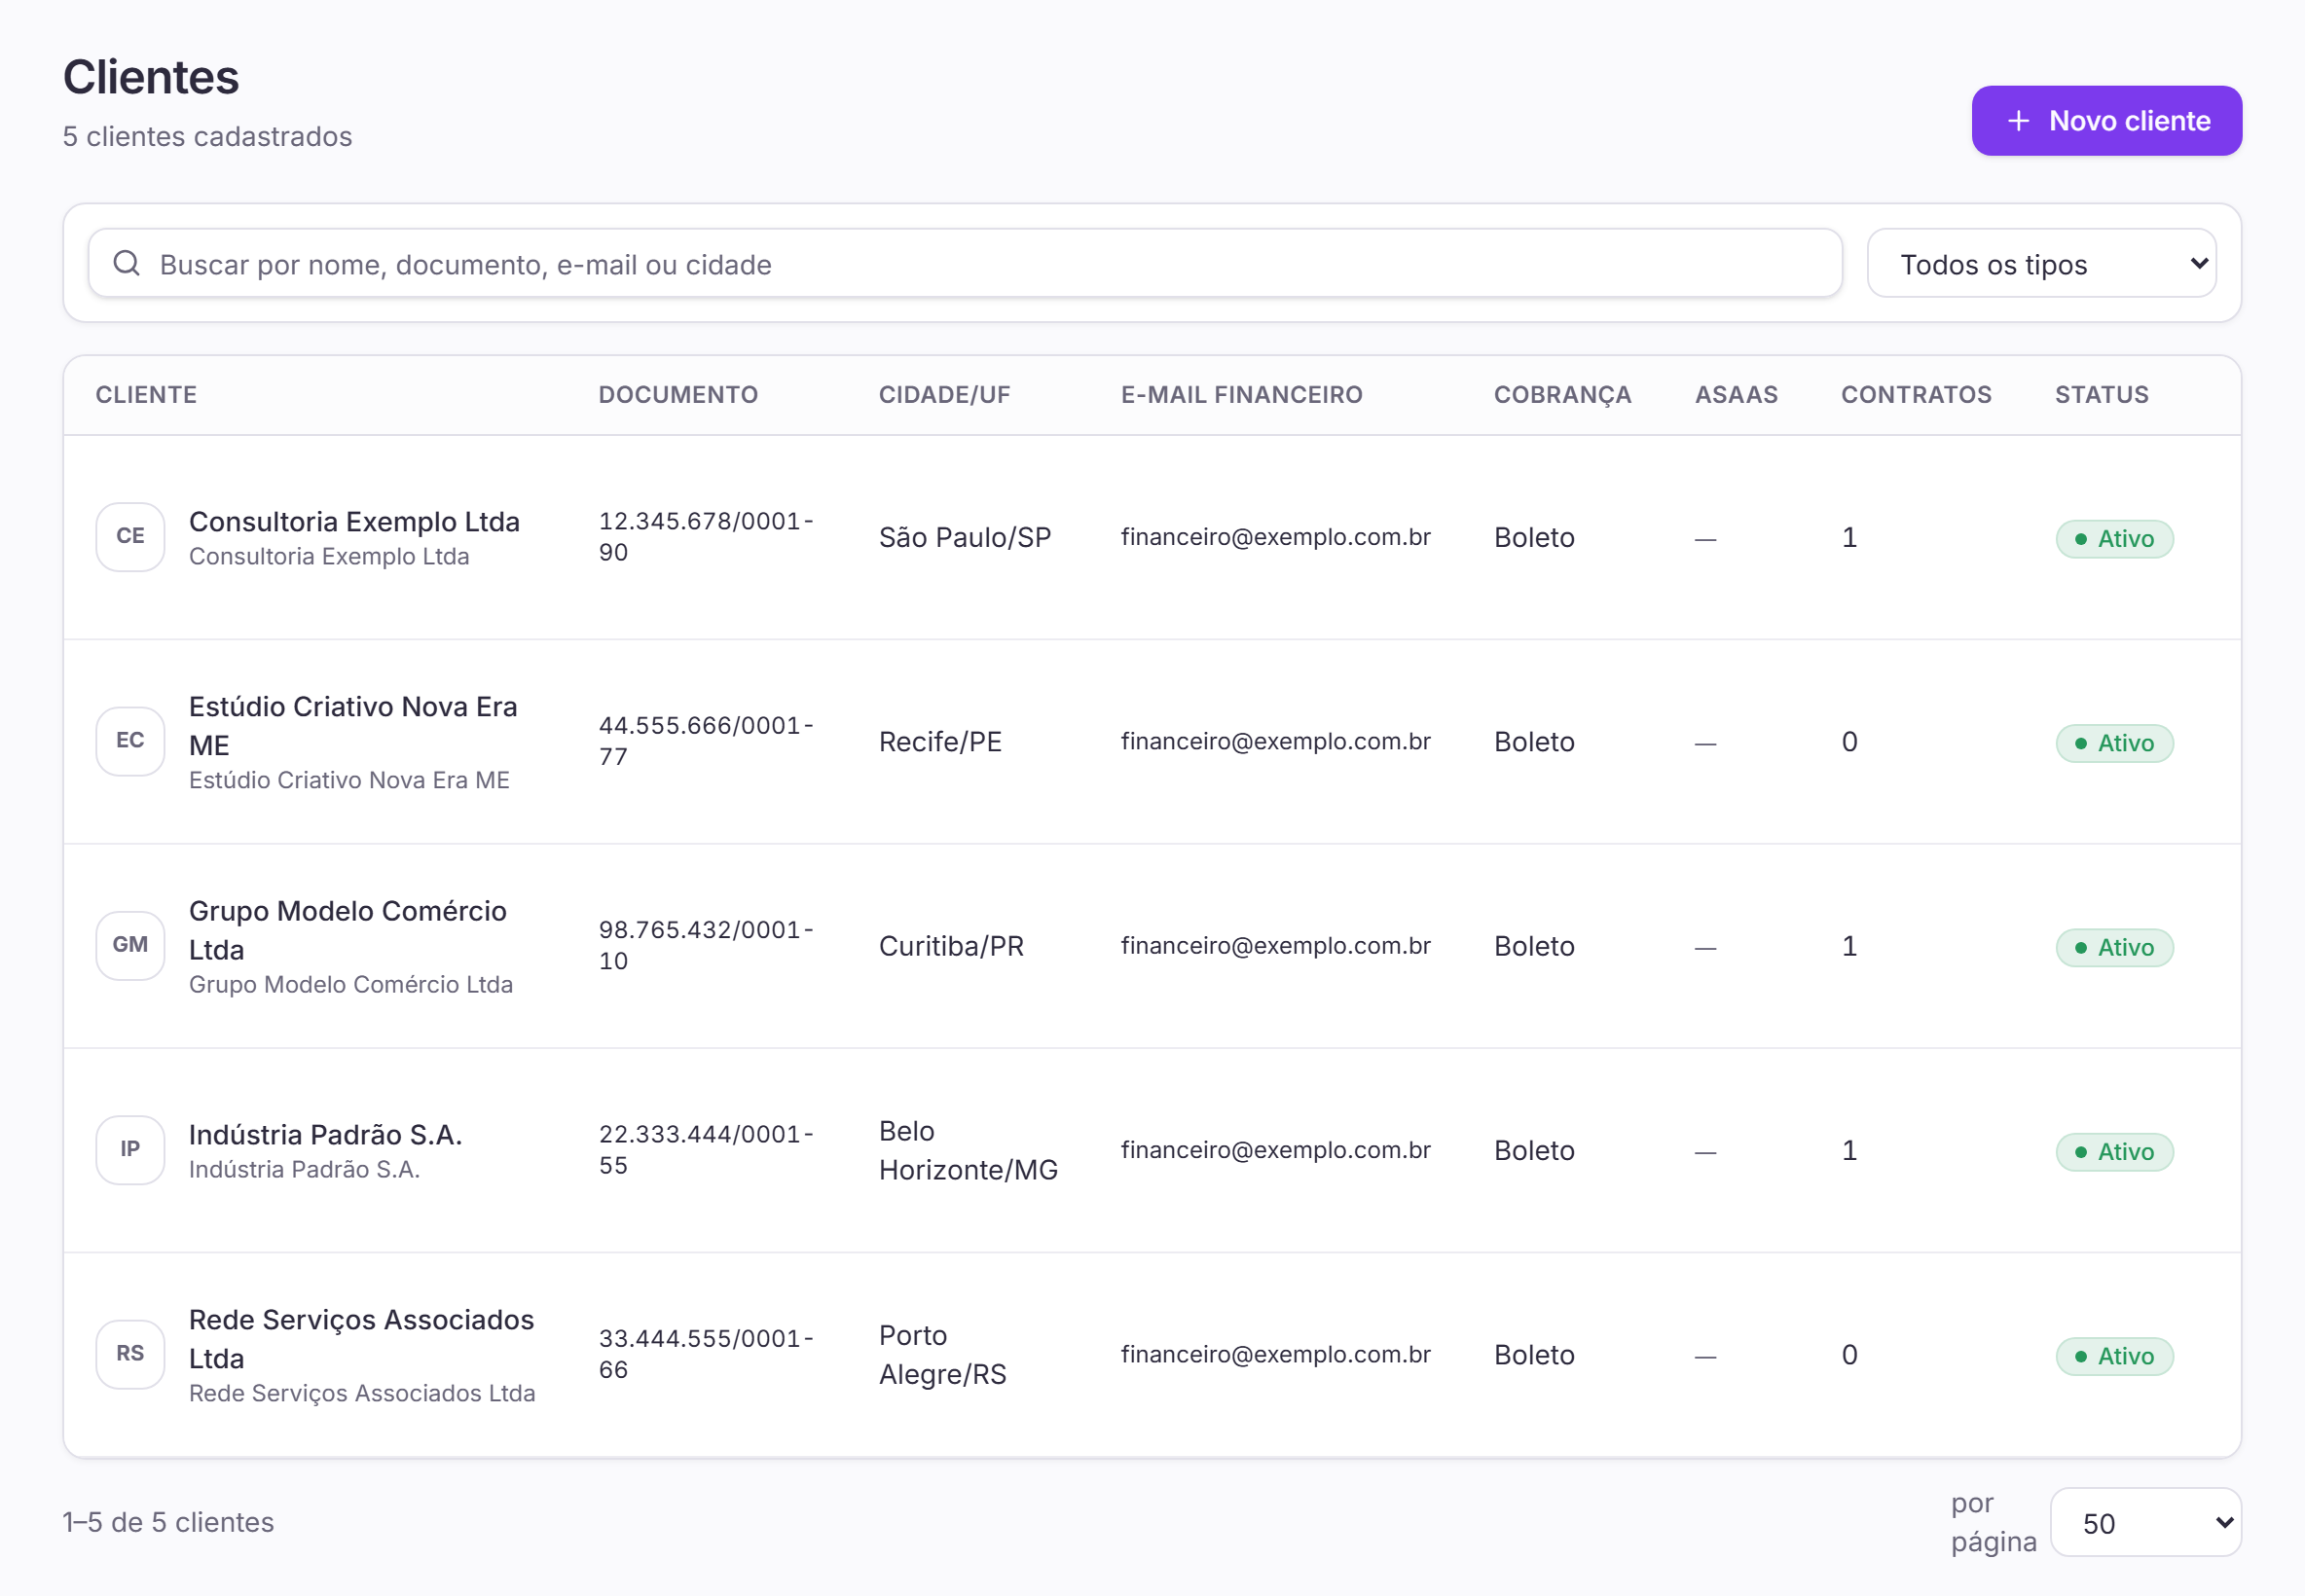Click the COBRANÇA column header
The height and width of the screenshot is (1596, 2305).
click(1562, 395)
